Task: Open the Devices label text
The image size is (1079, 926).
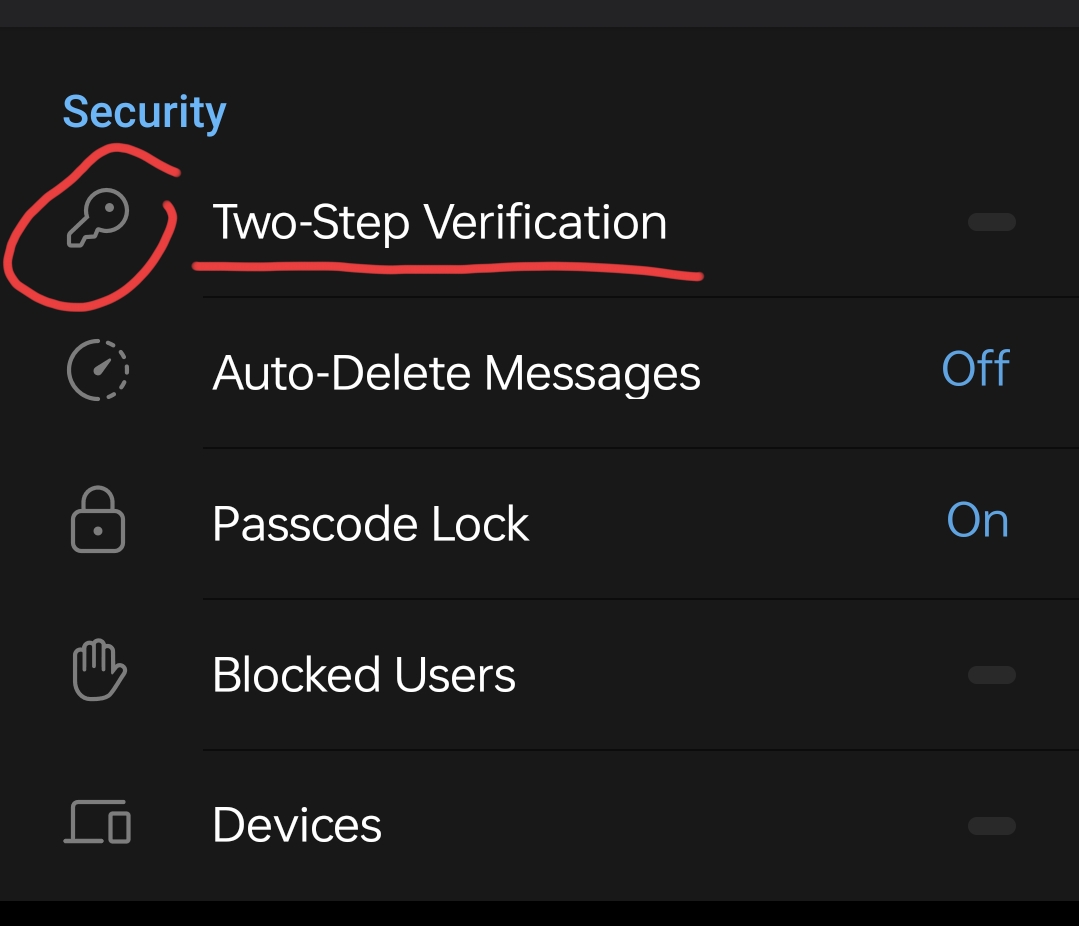Action: pos(297,826)
